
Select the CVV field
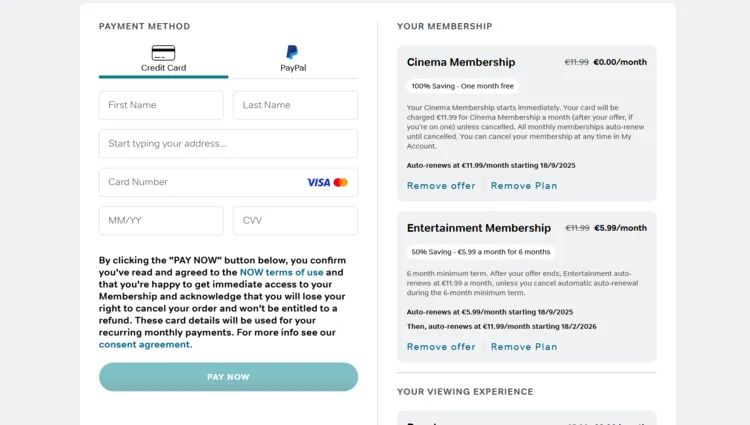[x=296, y=220]
